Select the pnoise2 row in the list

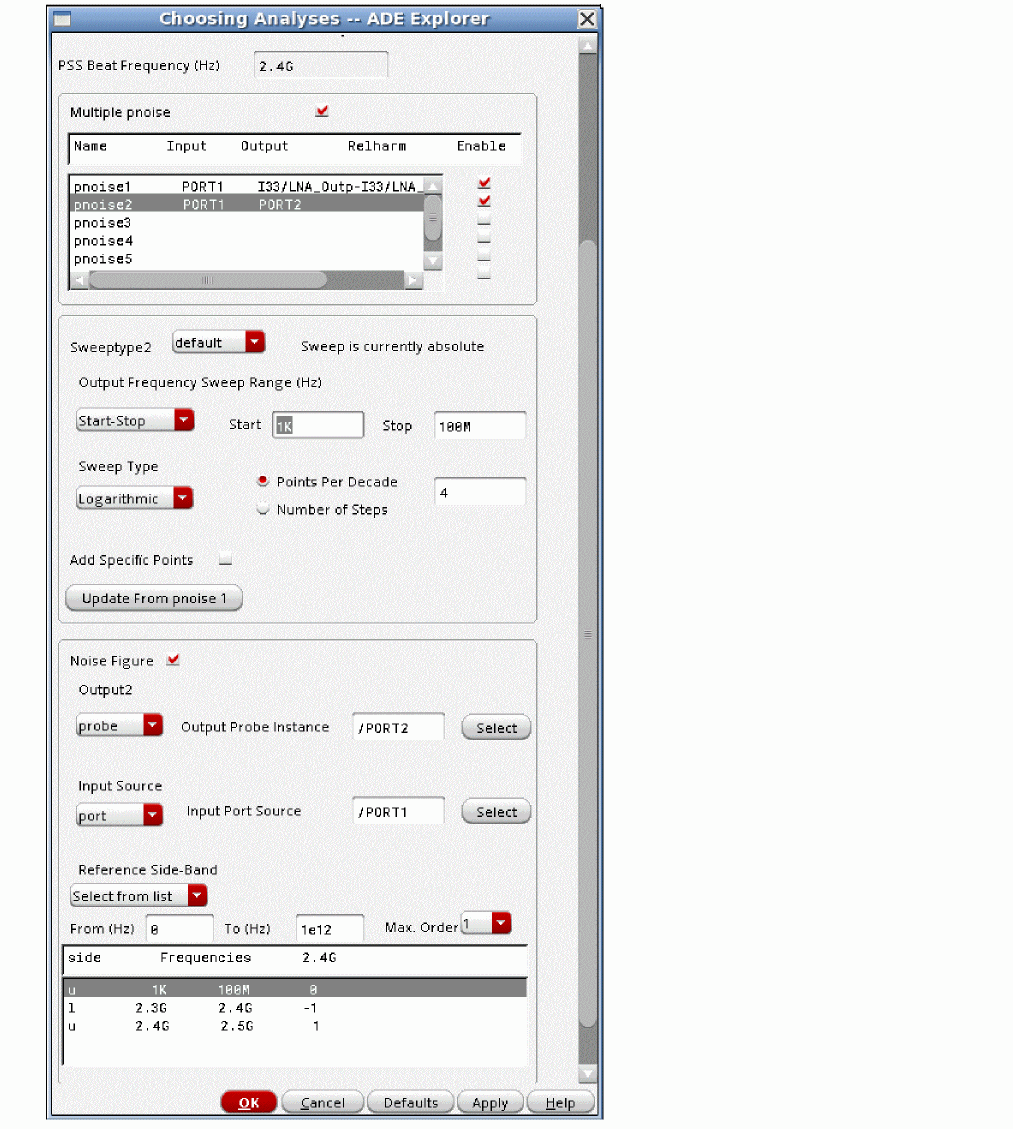coord(247,204)
